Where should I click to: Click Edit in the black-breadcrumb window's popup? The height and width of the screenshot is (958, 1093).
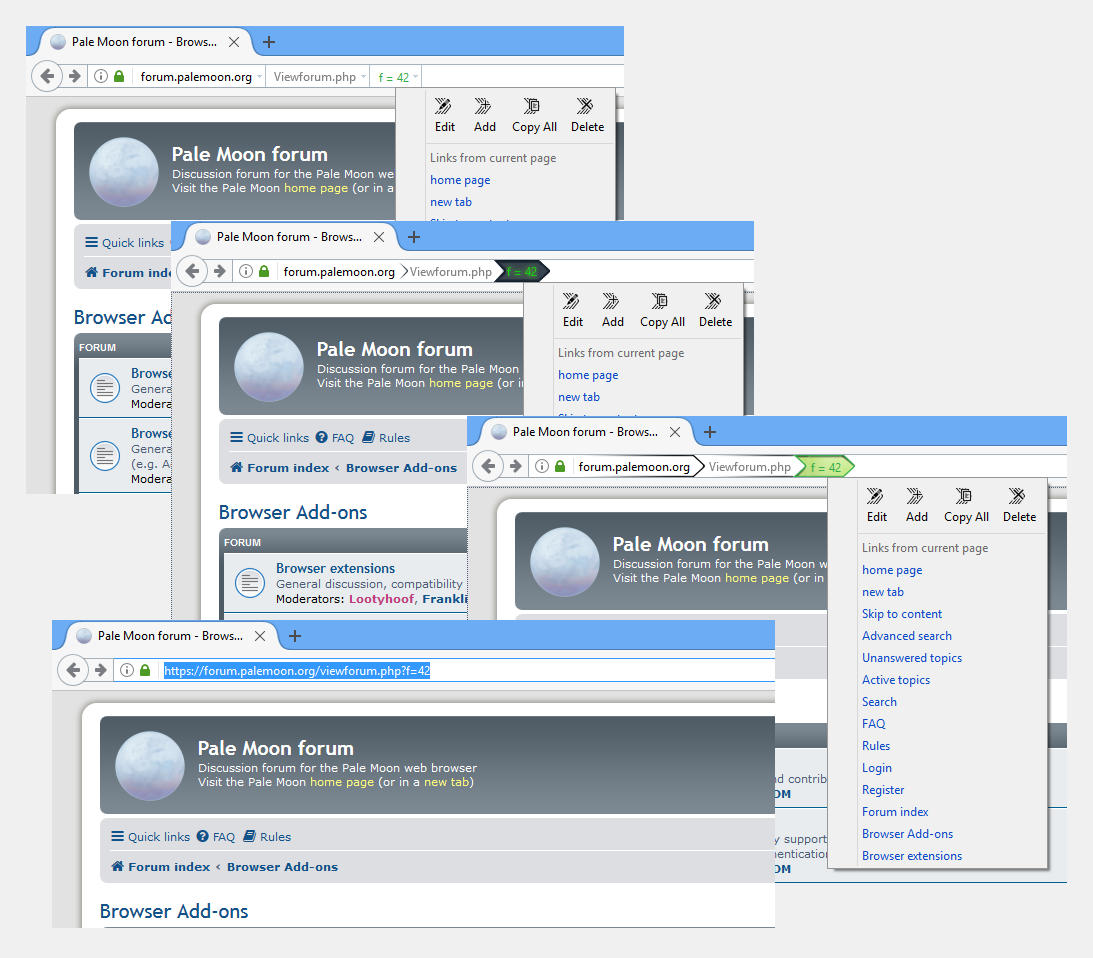point(572,310)
